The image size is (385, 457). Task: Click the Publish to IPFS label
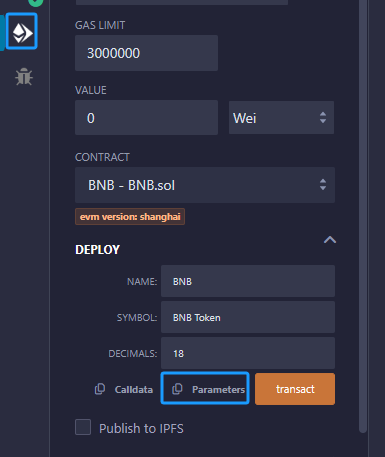(141, 428)
